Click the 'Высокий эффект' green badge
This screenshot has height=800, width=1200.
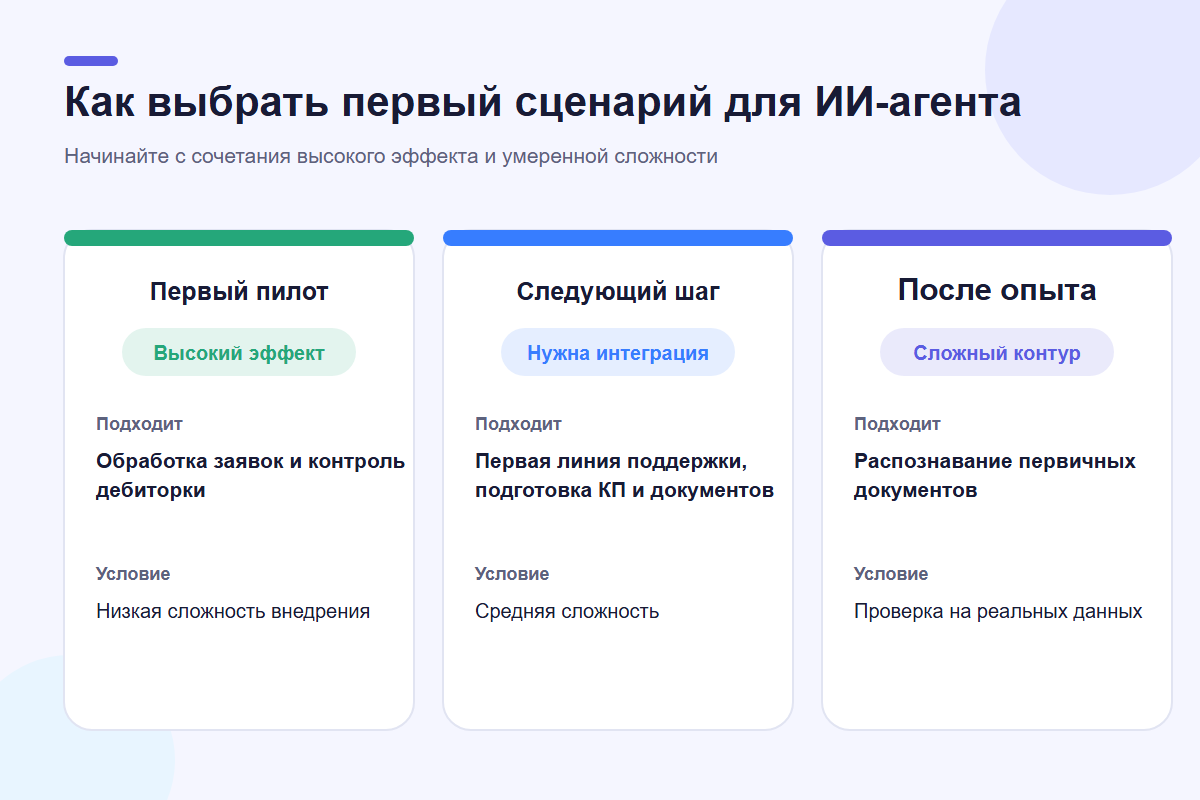coord(239,352)
